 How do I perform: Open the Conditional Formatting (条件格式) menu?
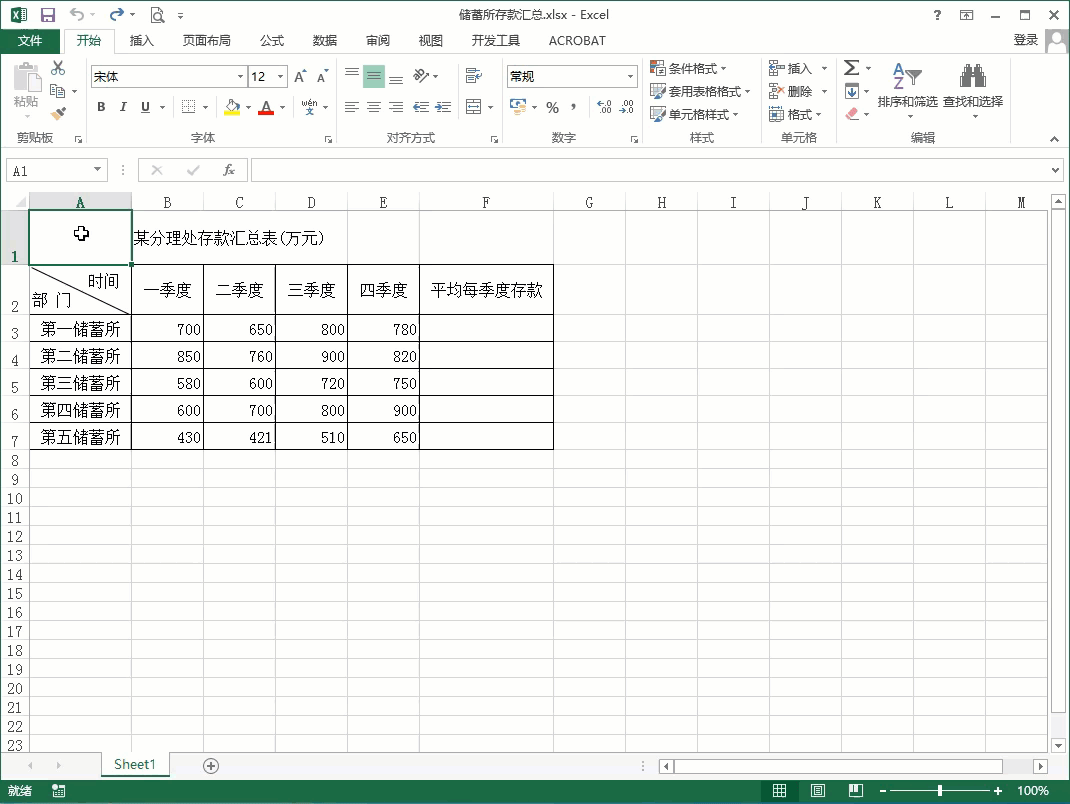pyautogui.click(x=693, y=68)
